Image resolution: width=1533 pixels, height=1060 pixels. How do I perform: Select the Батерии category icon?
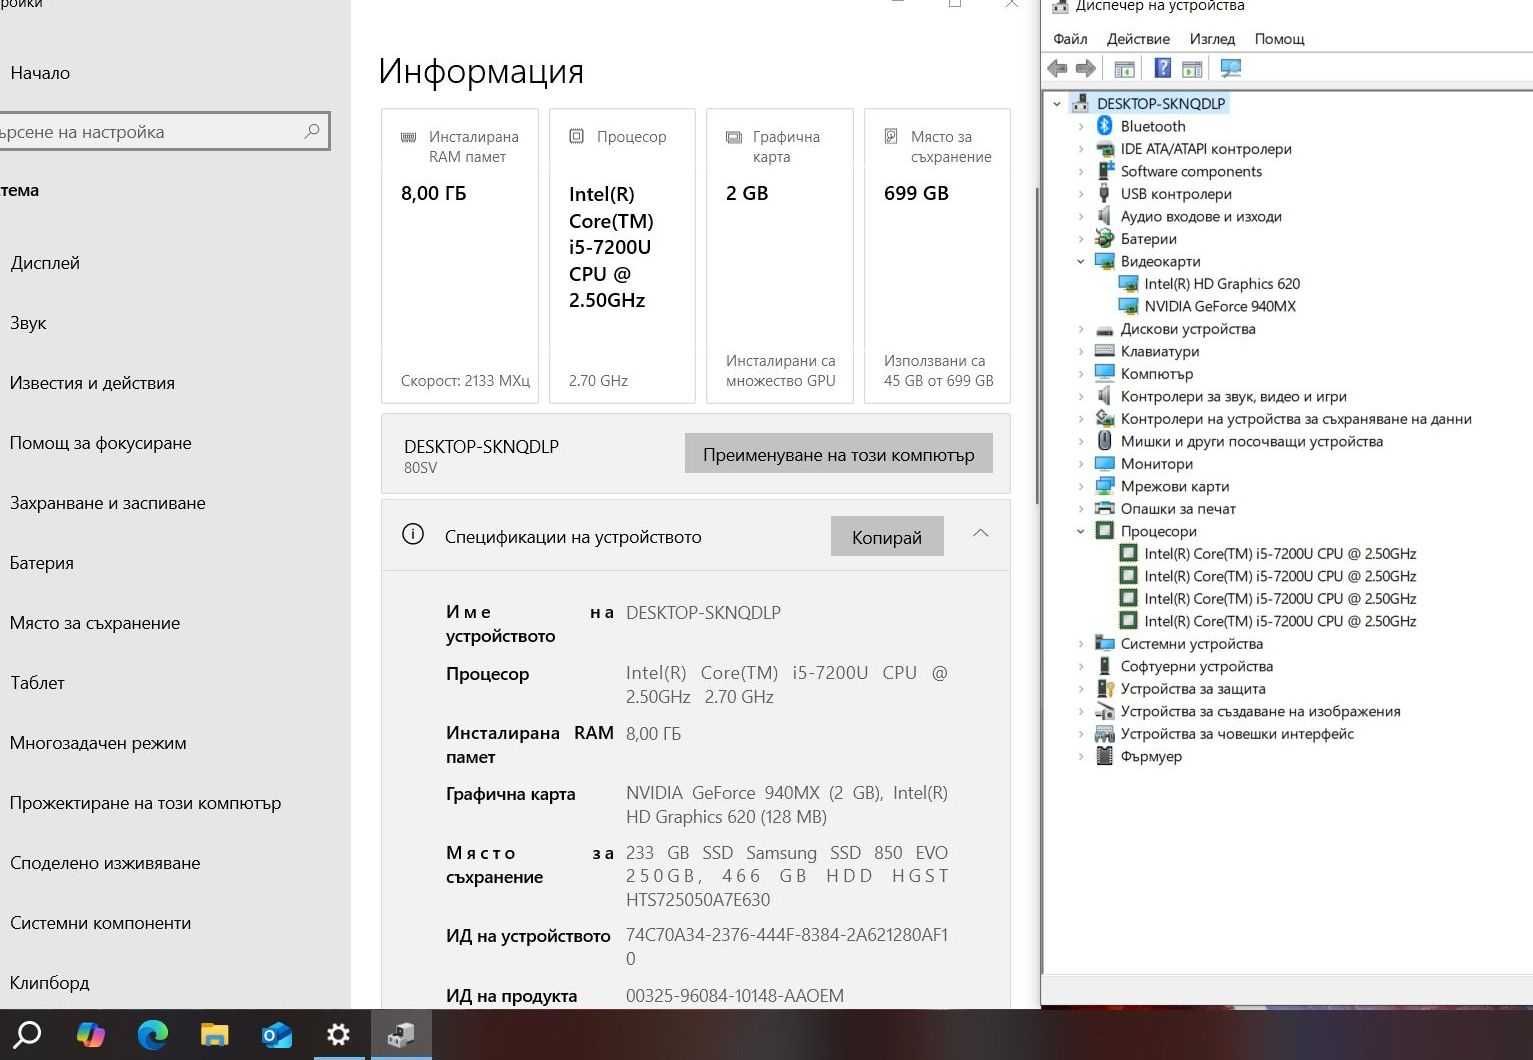tap(1104, 239)
